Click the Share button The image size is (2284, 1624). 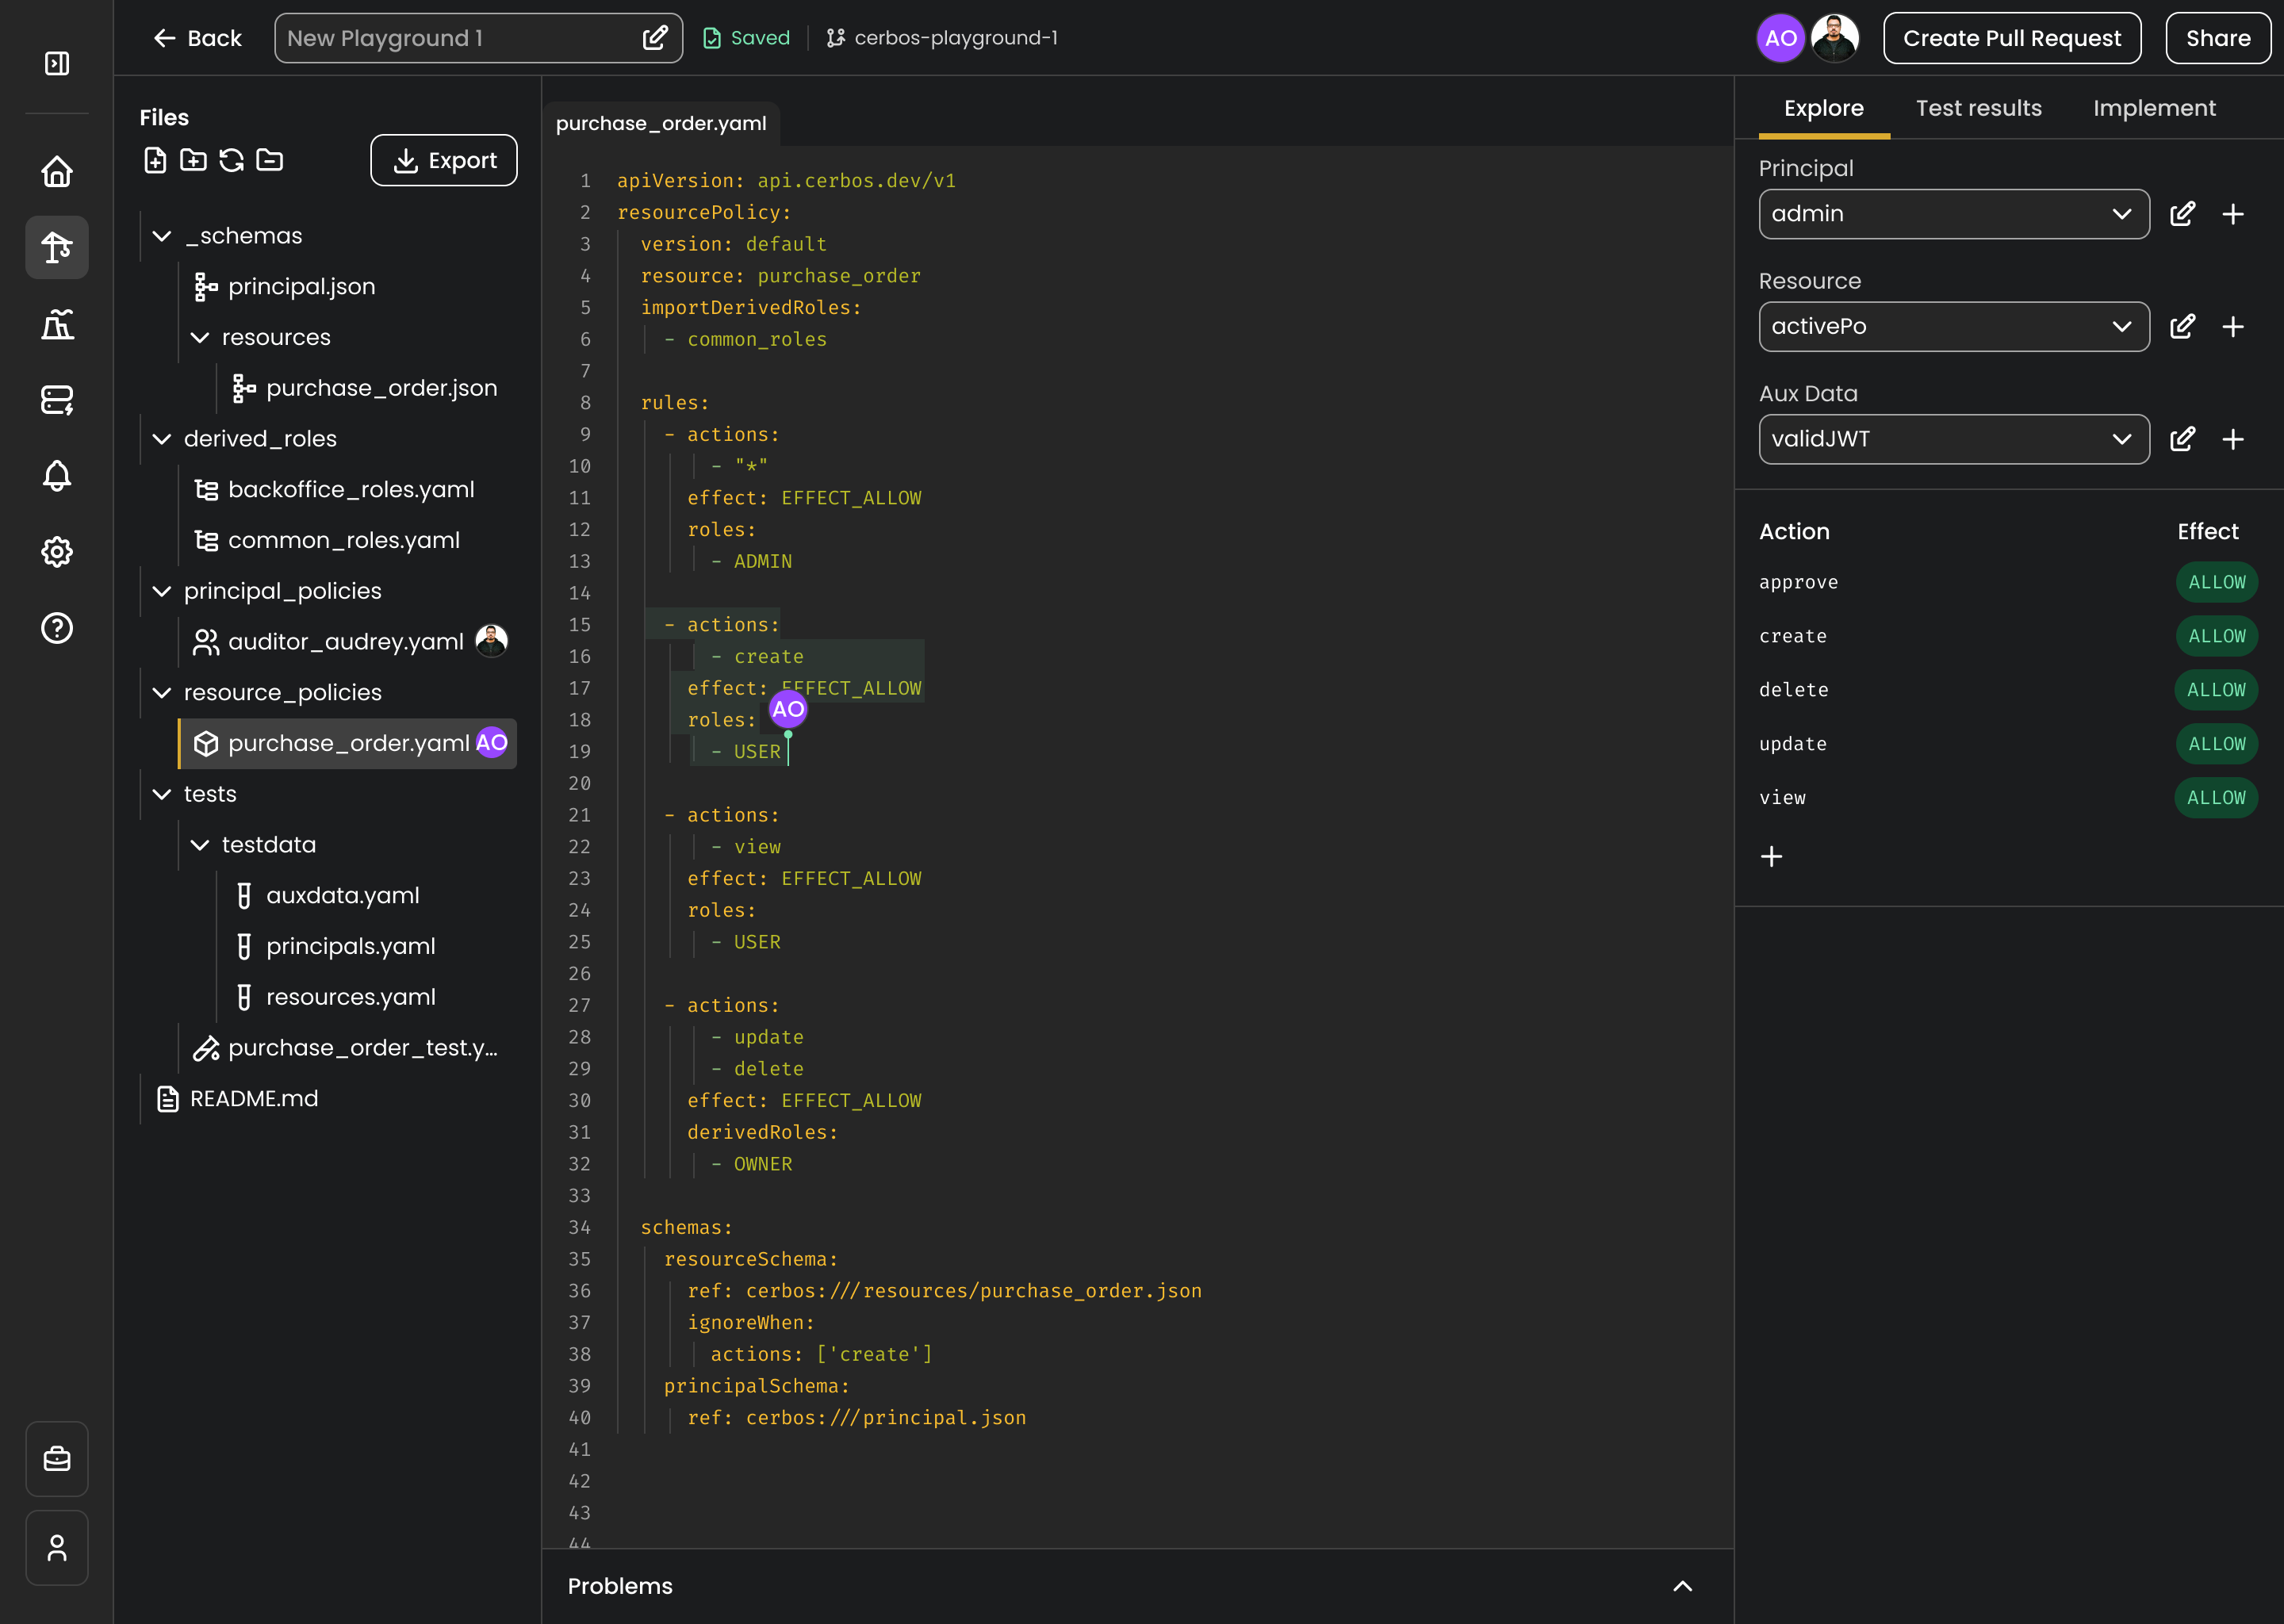[2217, 37]
